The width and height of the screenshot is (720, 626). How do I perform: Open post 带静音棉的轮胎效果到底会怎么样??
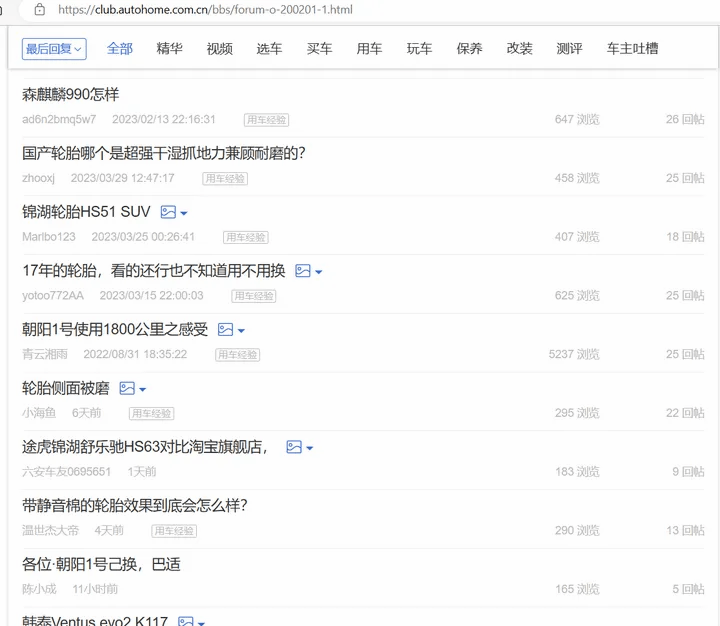point(134,505)
